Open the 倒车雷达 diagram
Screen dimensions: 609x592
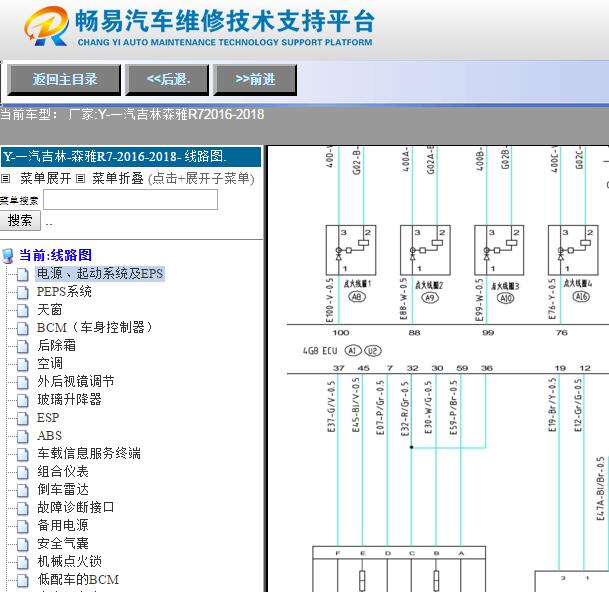point(63,489)
